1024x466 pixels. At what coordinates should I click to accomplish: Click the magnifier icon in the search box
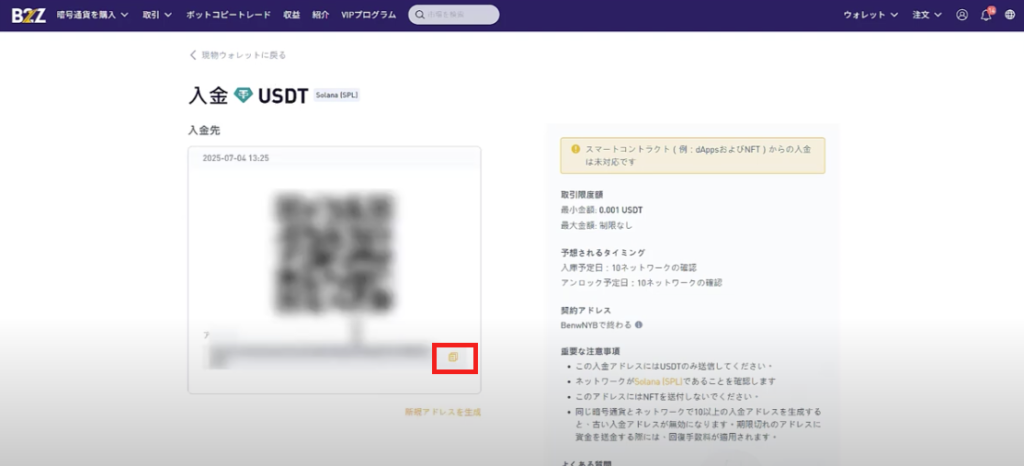point(420,15)
